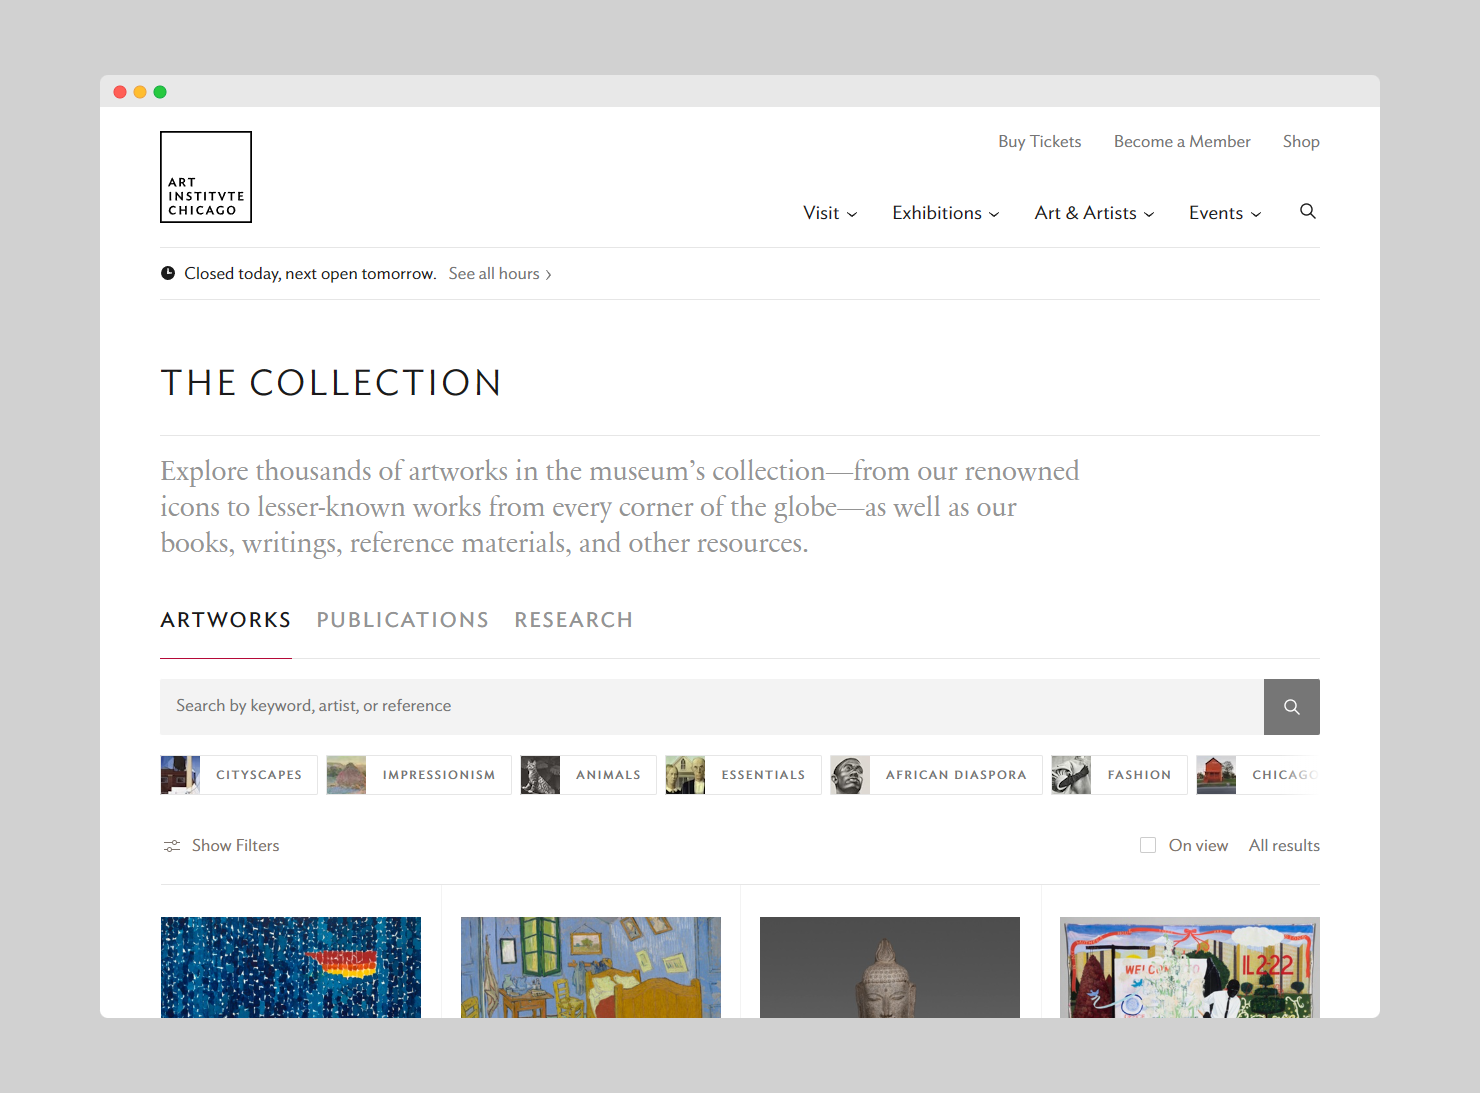Choose the African Diaspora category thumbnail

(x=850, y=775)
